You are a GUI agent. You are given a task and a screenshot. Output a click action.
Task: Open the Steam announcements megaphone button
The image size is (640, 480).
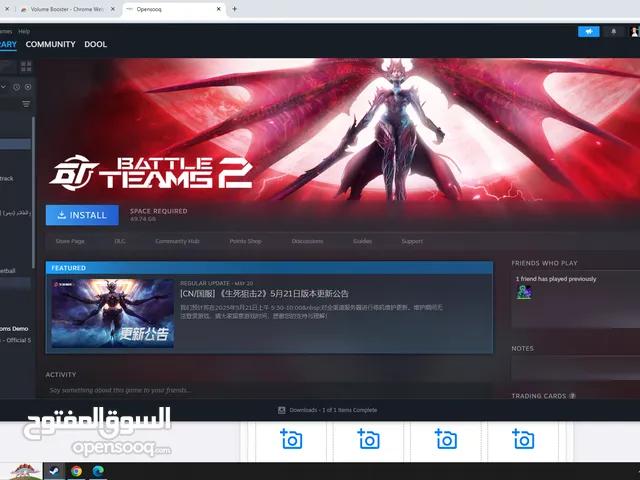pyautogui.click(x=589, y=31)
